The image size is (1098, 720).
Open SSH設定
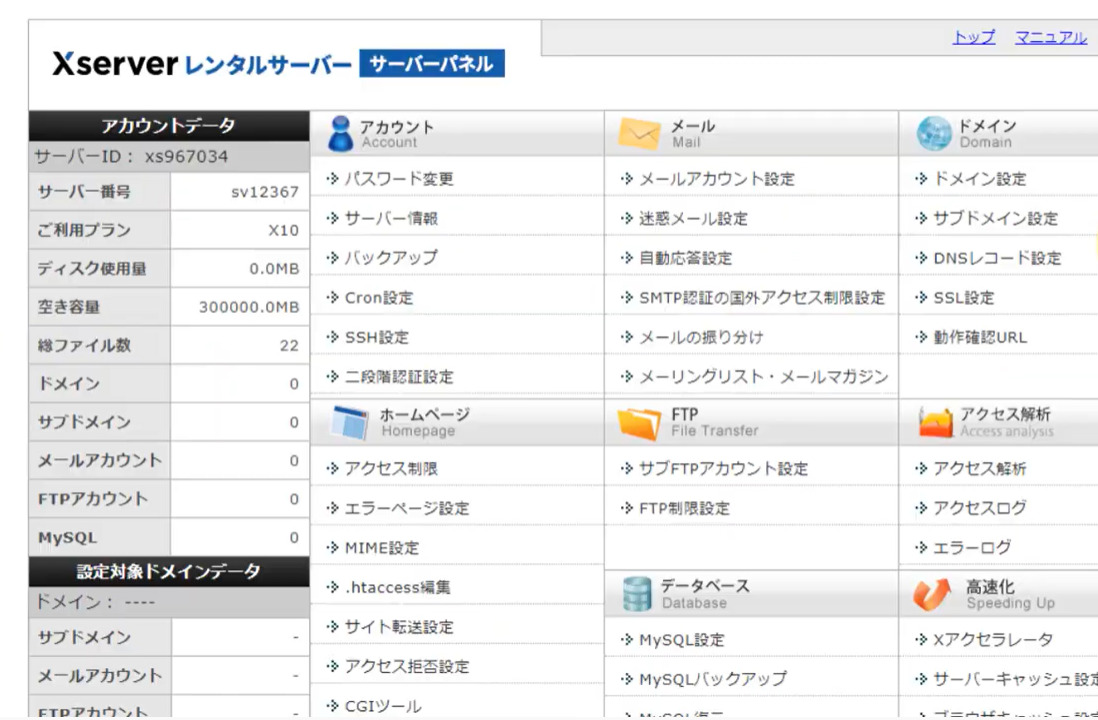pyautogui.click(x=377, y=337)
